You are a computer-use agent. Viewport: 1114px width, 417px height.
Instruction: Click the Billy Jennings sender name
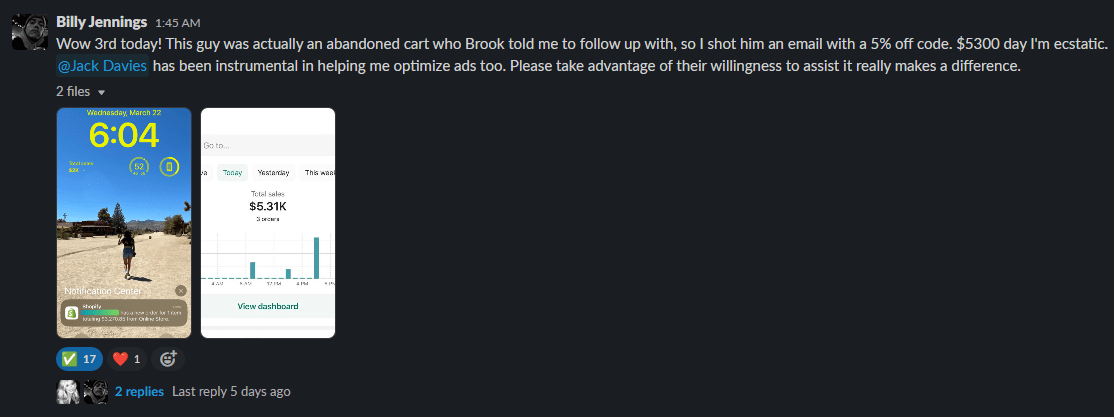[102, 21]
